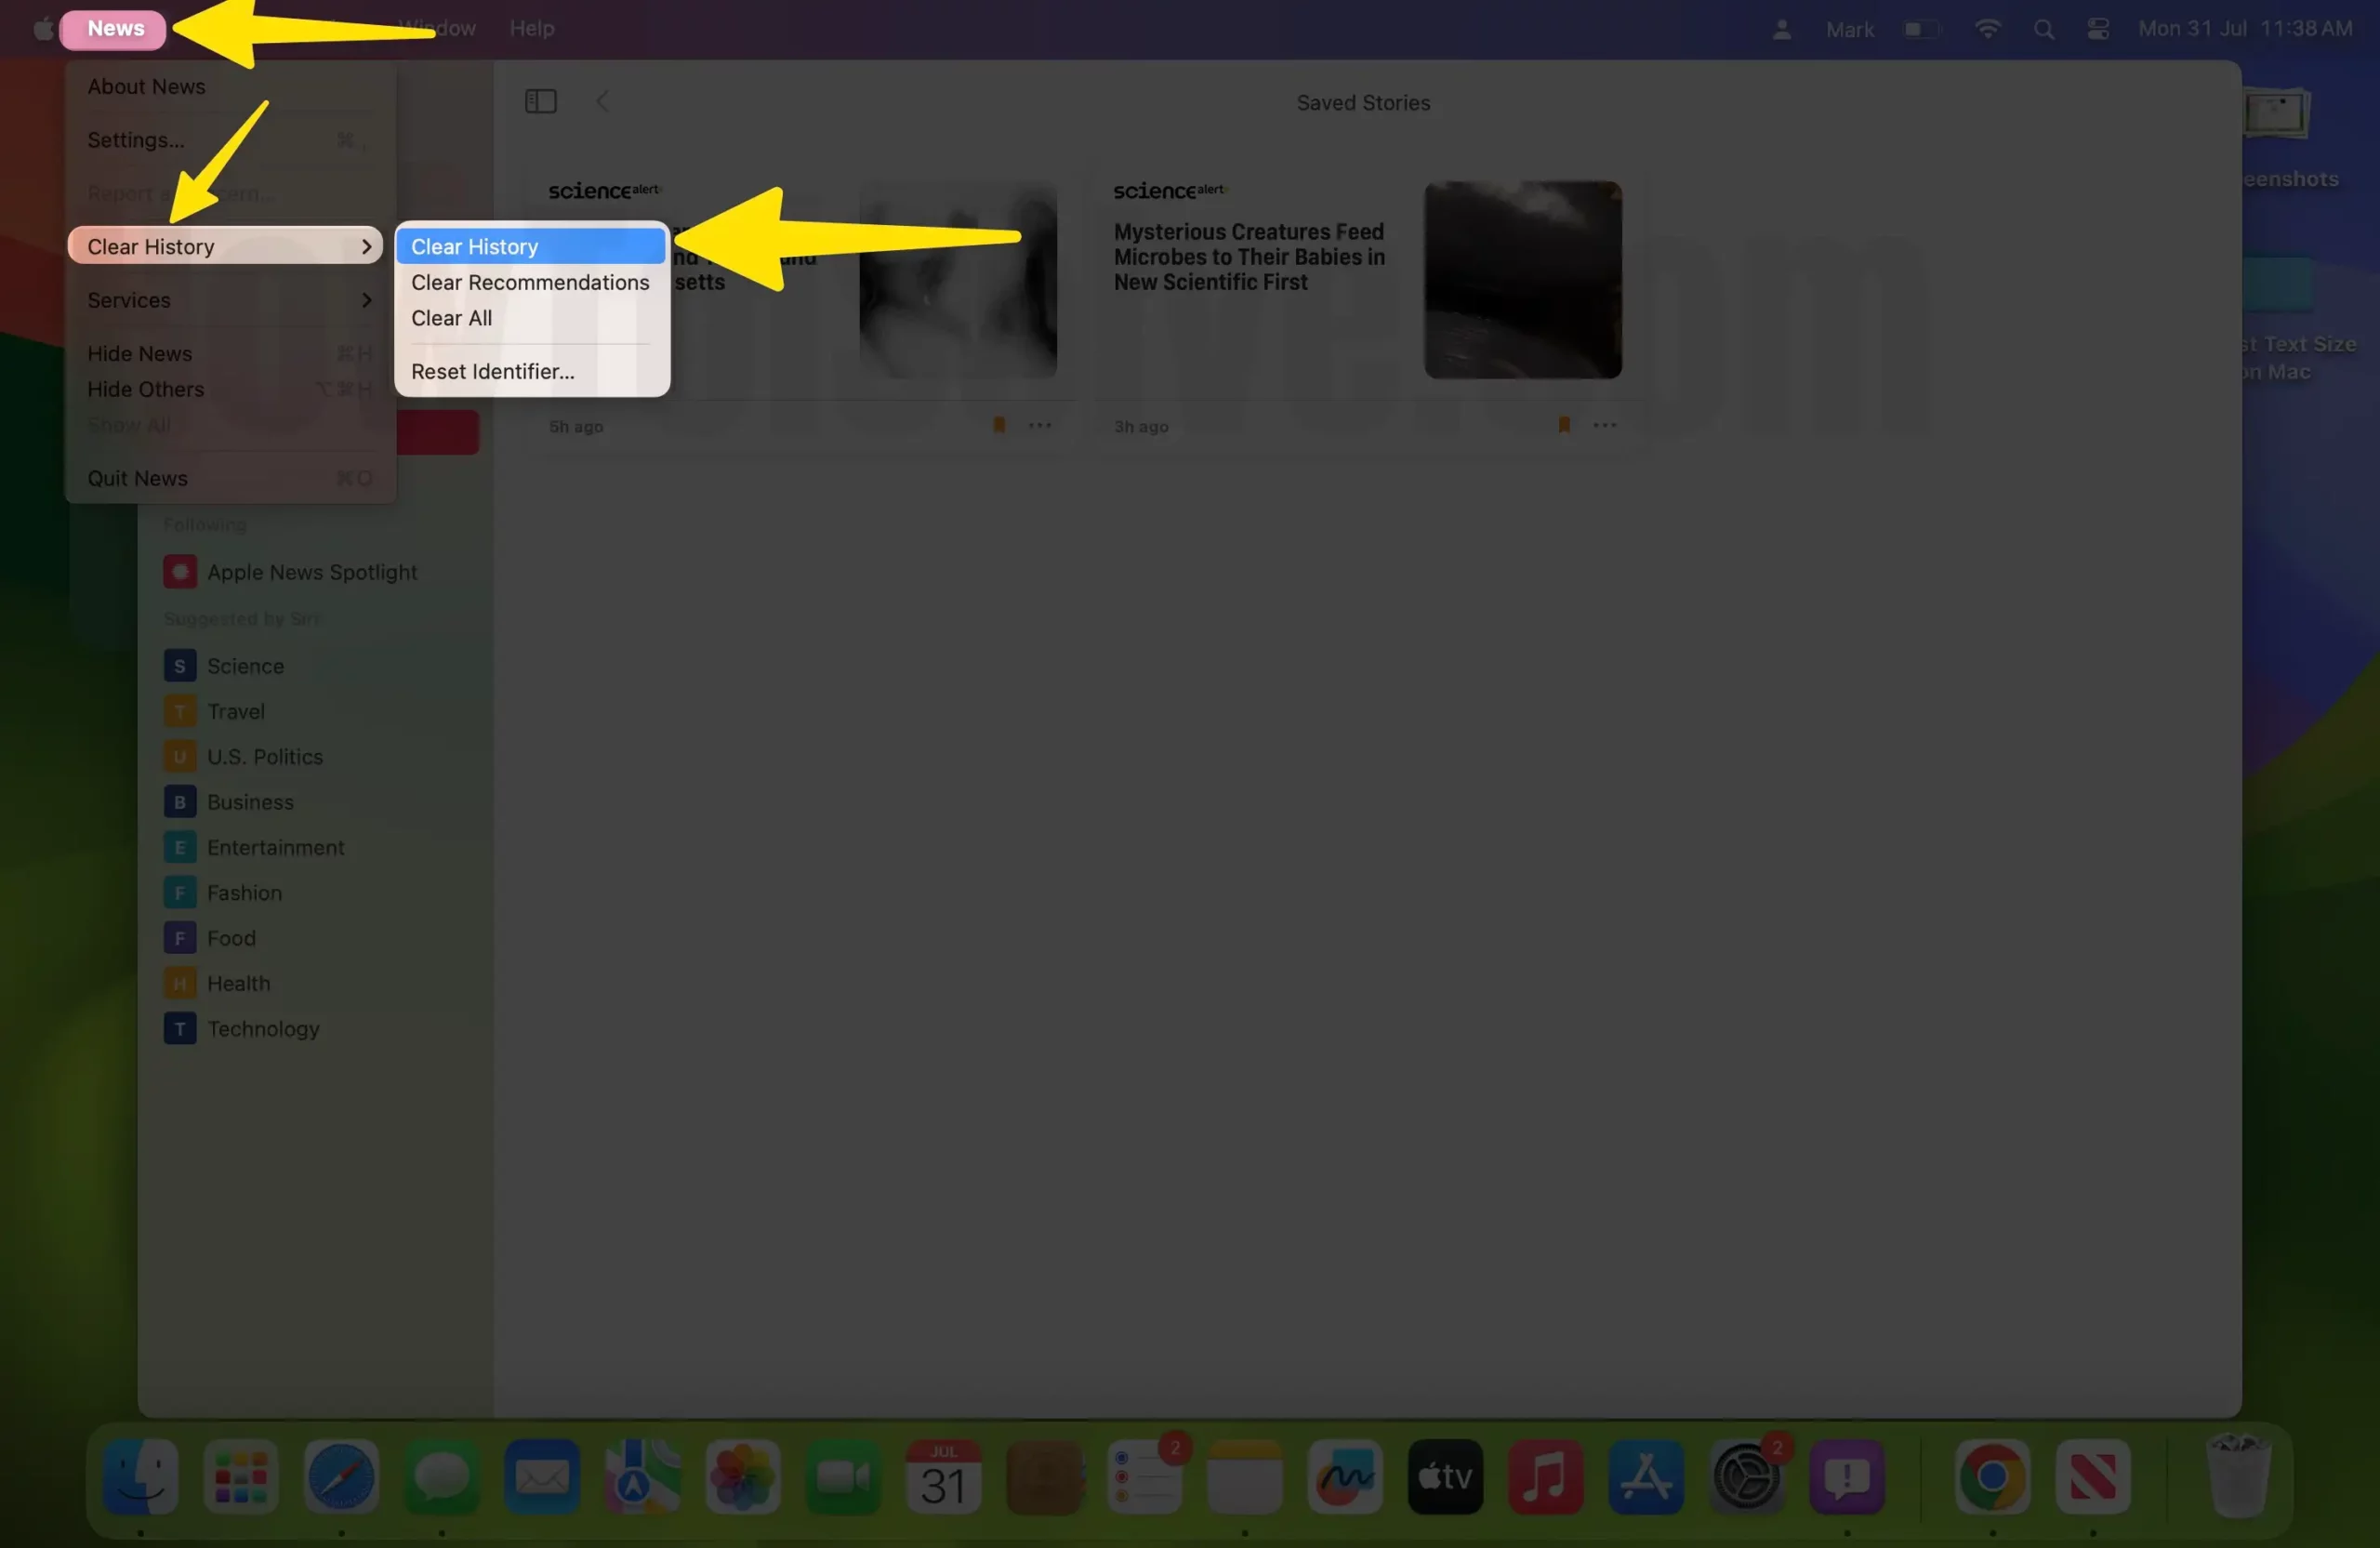The width and height of the screenshot is (2380, 1548).
Task: Unsave the bookmark on 5h ago story
Action: pyautogui.click(x=998, y=425)
